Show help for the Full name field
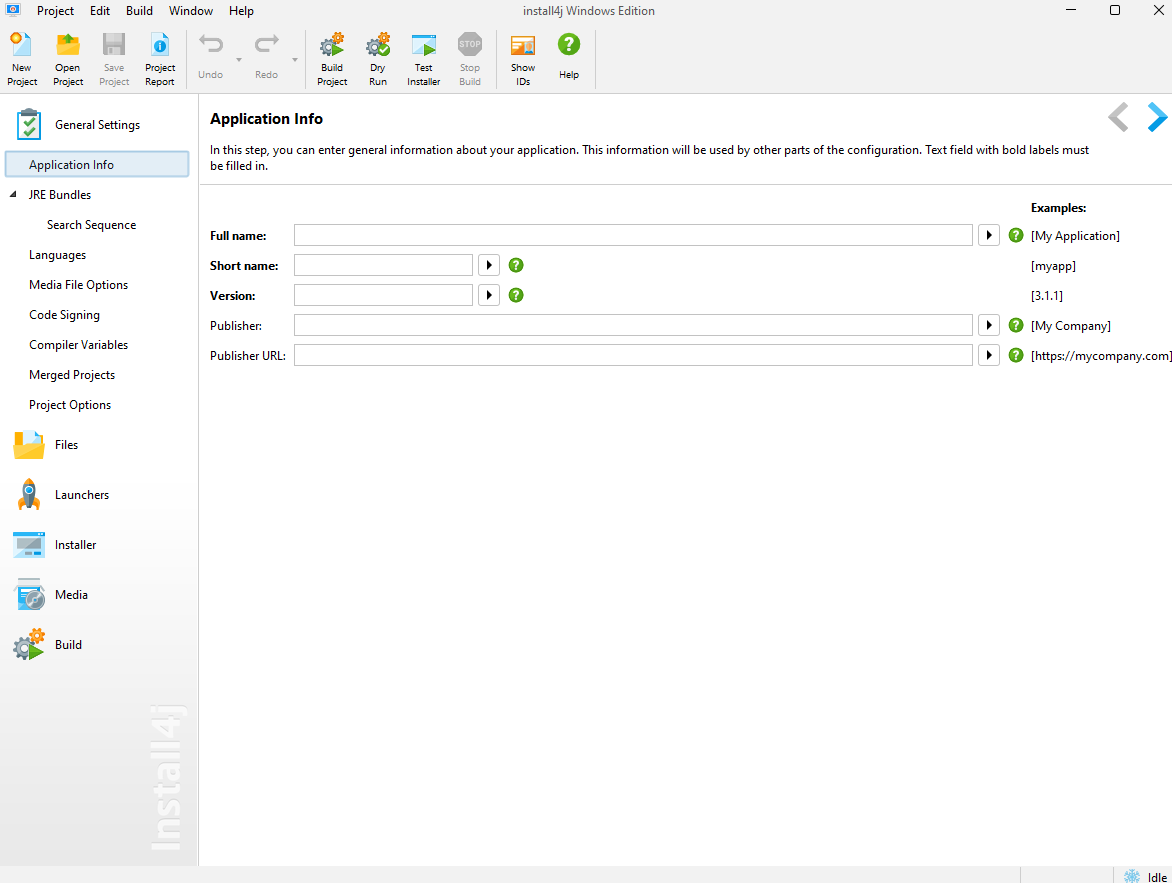The height and width of the screenshot is (883, 1172). click(1016, 236)
